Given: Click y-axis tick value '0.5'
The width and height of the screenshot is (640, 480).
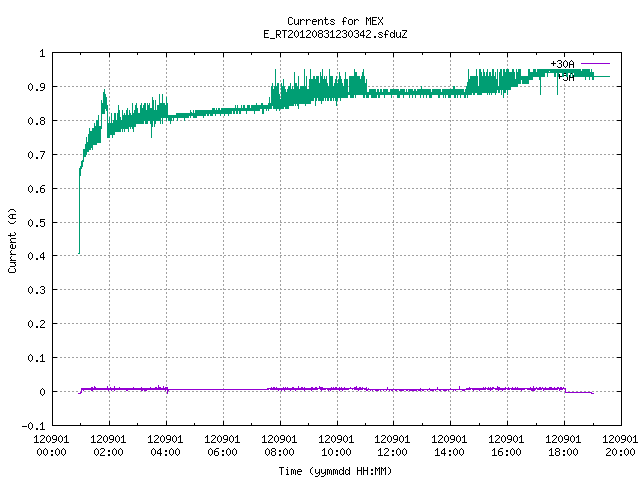Looking at the screenshot, I should pos(36,222).
